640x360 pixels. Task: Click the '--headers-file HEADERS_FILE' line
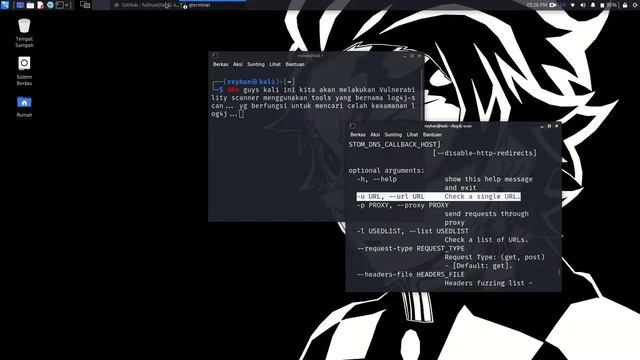tap(411, 275)
